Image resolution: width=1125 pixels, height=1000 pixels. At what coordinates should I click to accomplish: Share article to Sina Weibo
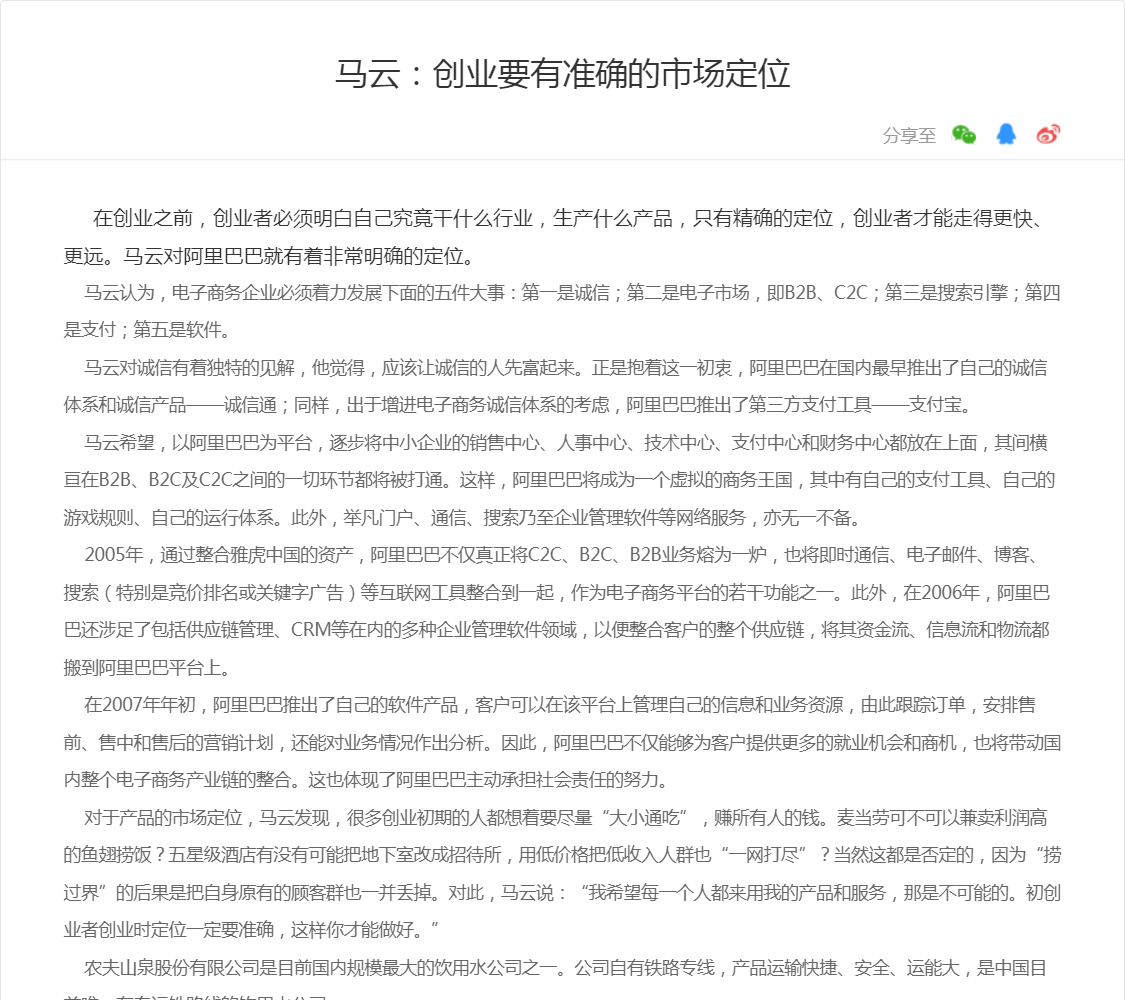click(1048, 134)
